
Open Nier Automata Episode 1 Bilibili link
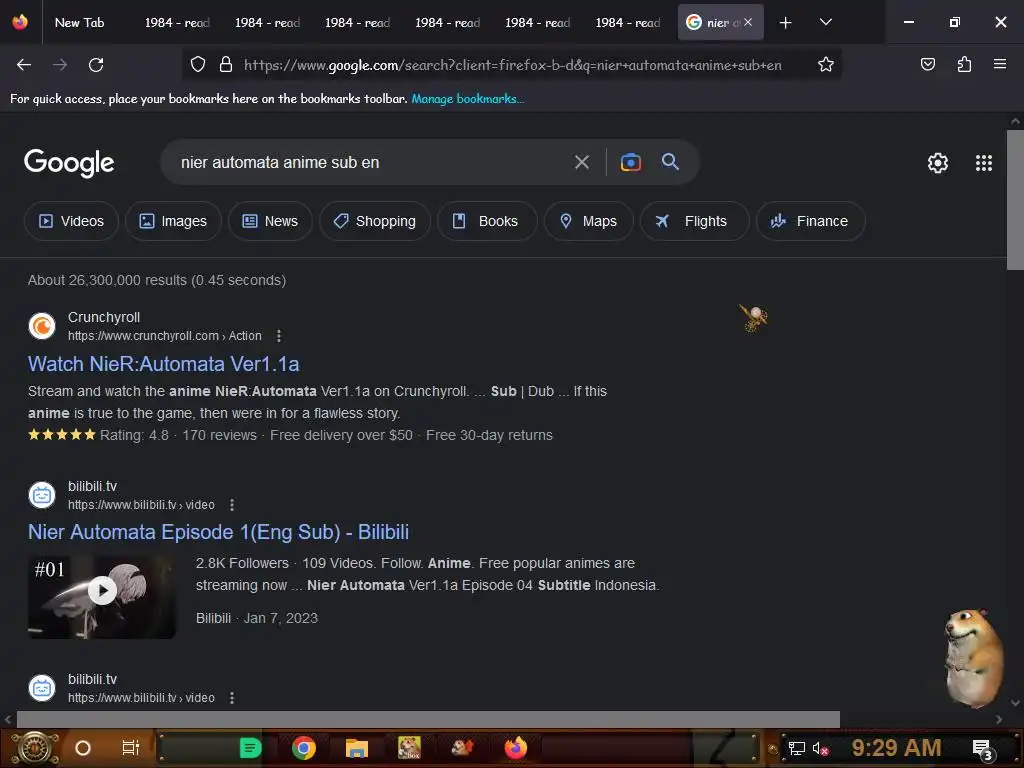click(x=218, y=532)
